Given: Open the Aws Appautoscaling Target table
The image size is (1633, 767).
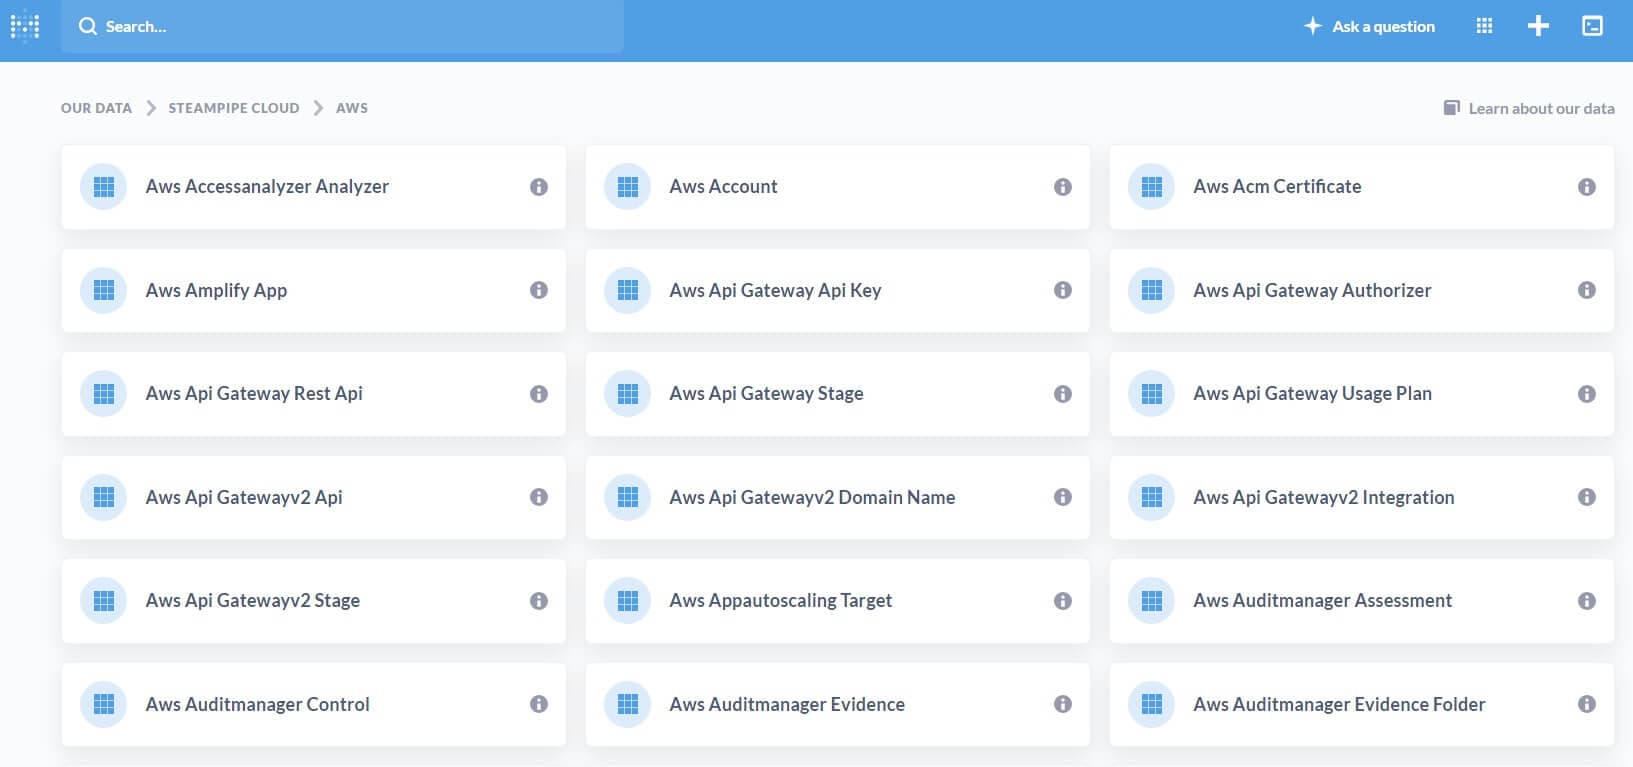Looking at the screenshot, I should click(x=837, y=601).
